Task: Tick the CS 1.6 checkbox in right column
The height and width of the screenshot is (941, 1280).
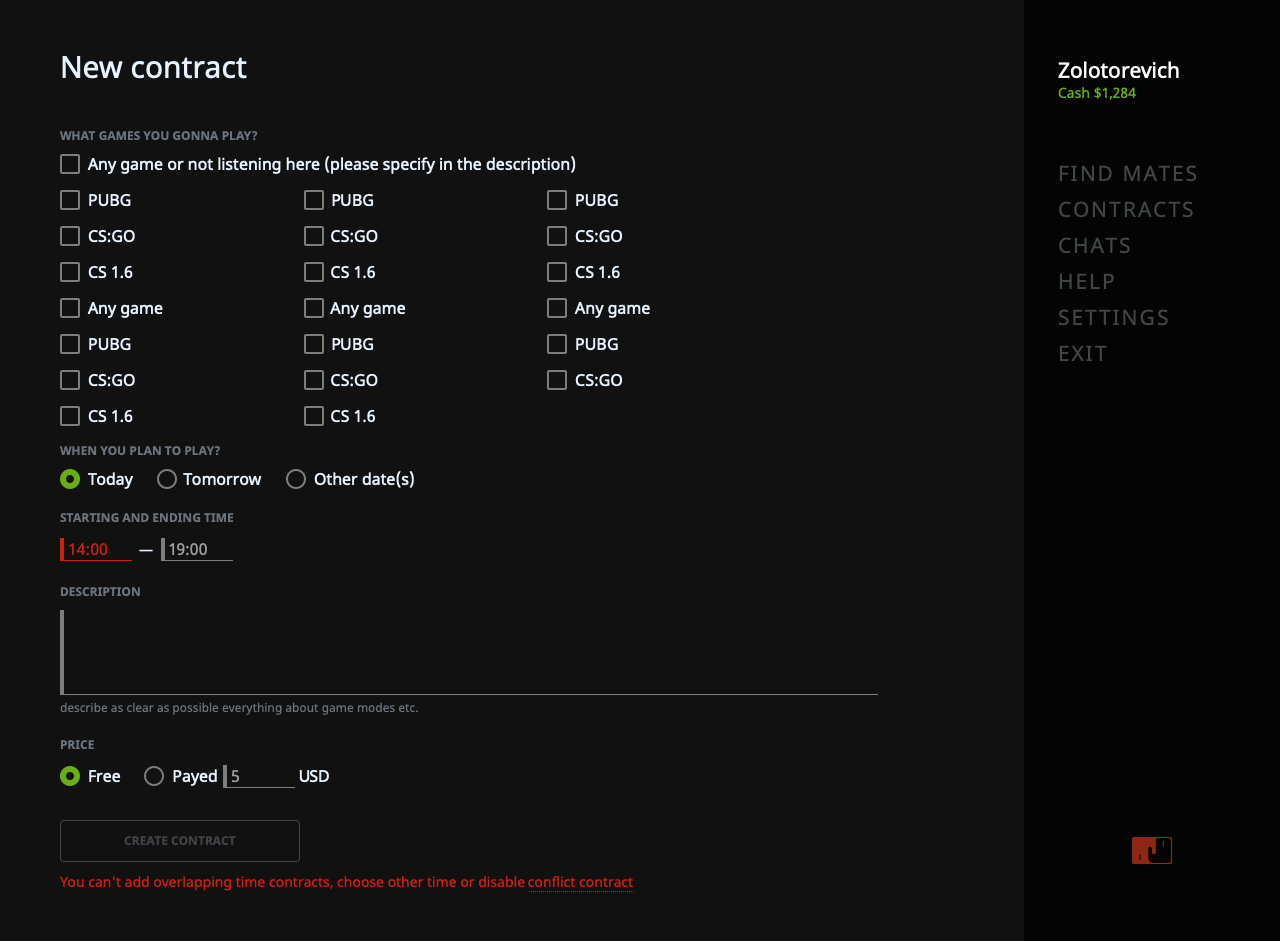Action: tap(557, 272)
